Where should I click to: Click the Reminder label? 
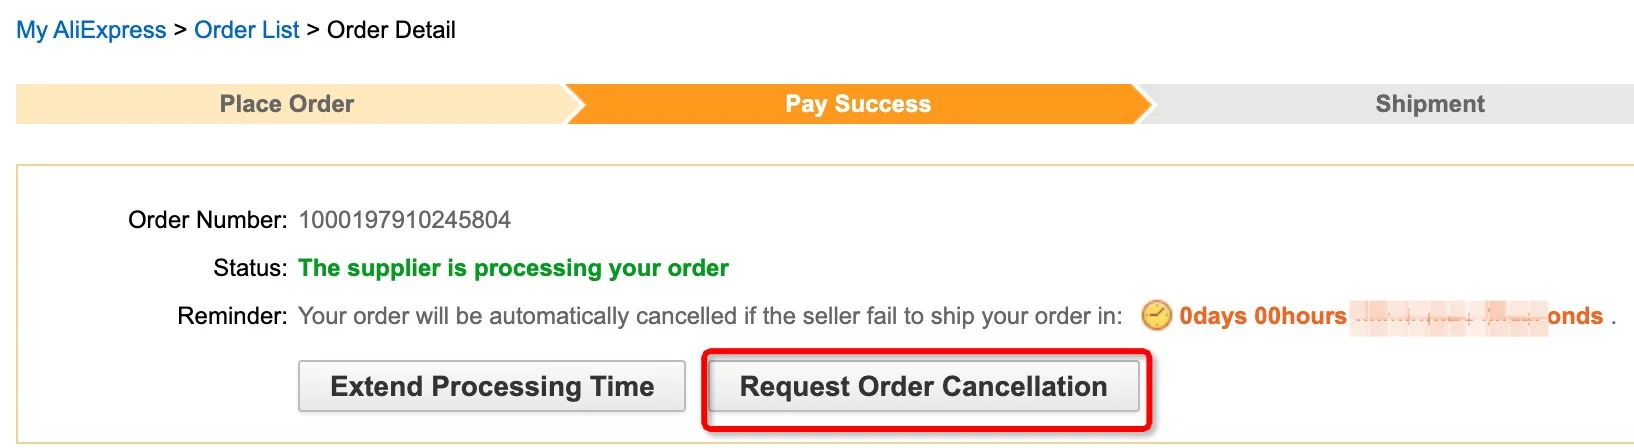click(232, 316)
